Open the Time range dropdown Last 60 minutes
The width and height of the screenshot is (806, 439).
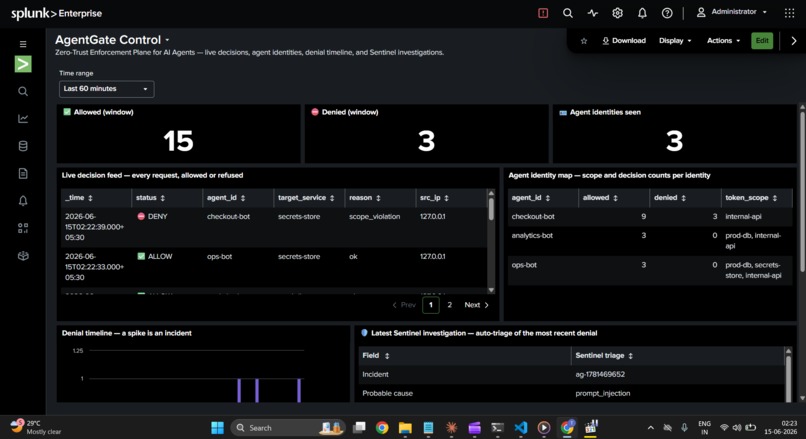pos(106,89)
